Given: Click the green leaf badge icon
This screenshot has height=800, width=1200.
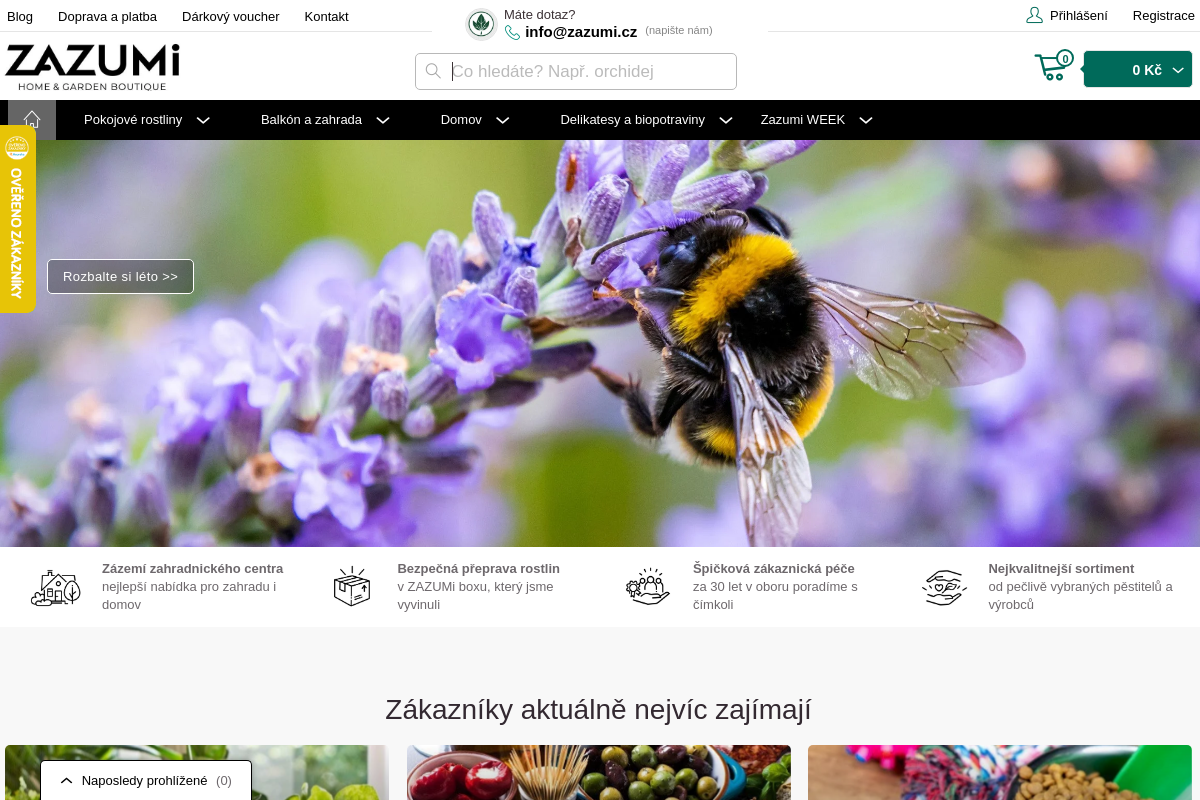Looking at the screenshot, I should (x=481, y=24).
